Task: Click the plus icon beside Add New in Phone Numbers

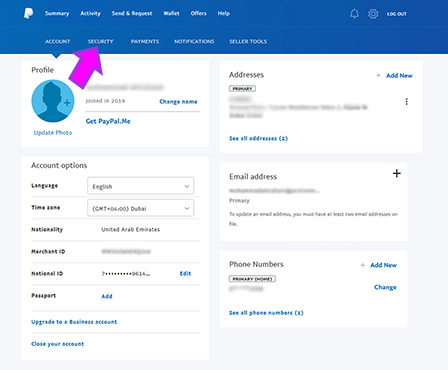Action: click(362, 265)
